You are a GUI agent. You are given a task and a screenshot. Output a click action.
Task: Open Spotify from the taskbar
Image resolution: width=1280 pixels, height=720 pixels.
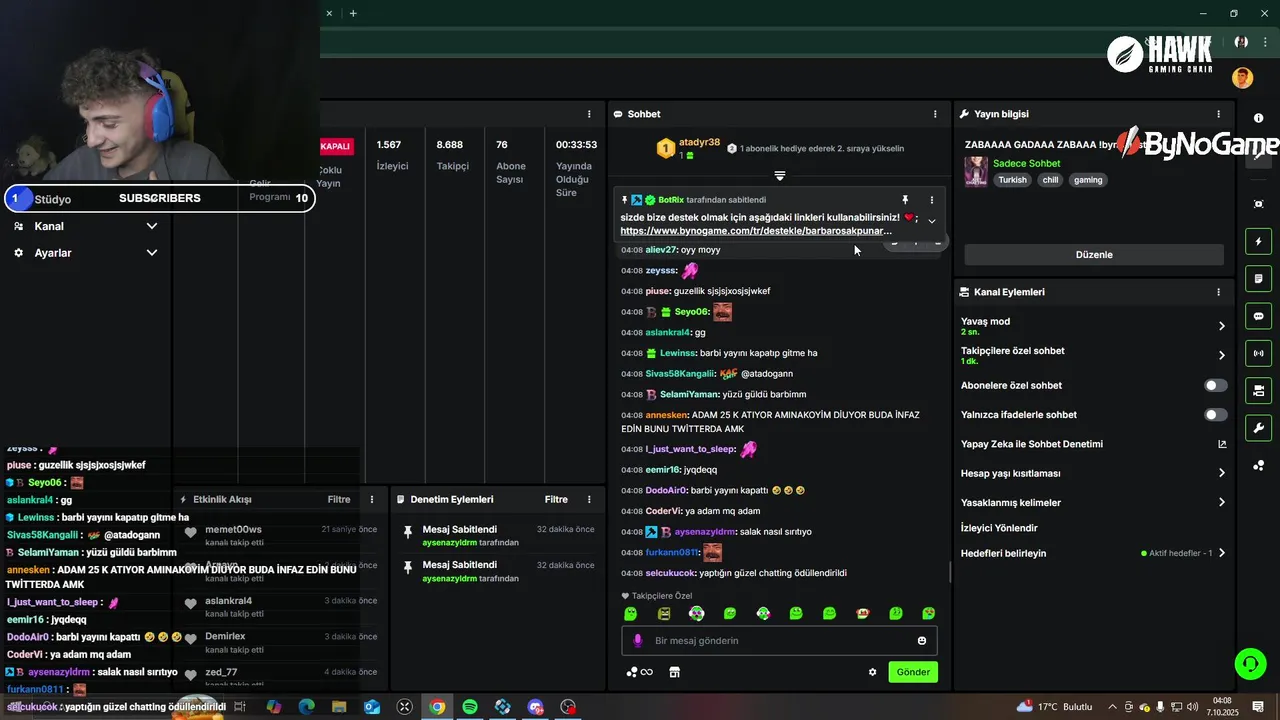[470, 707]
